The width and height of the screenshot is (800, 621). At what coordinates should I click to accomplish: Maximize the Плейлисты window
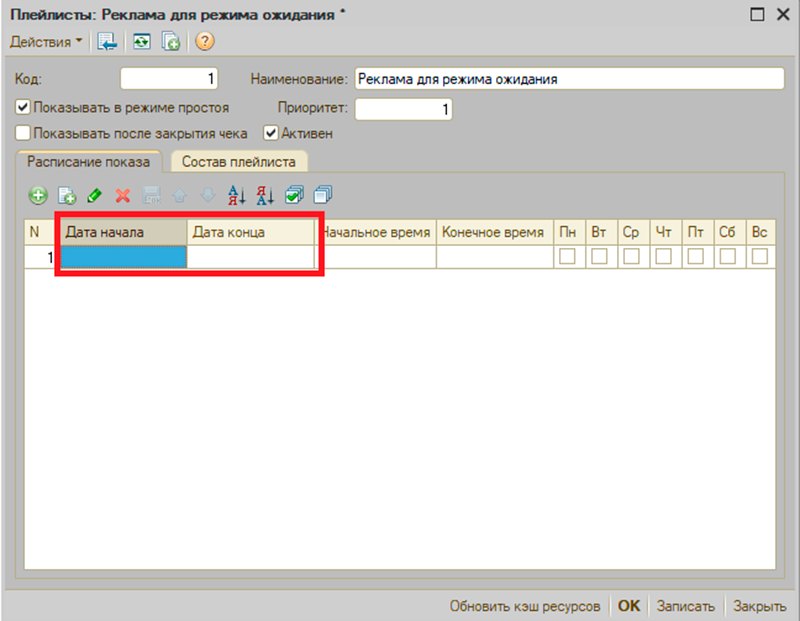point(757,14)
